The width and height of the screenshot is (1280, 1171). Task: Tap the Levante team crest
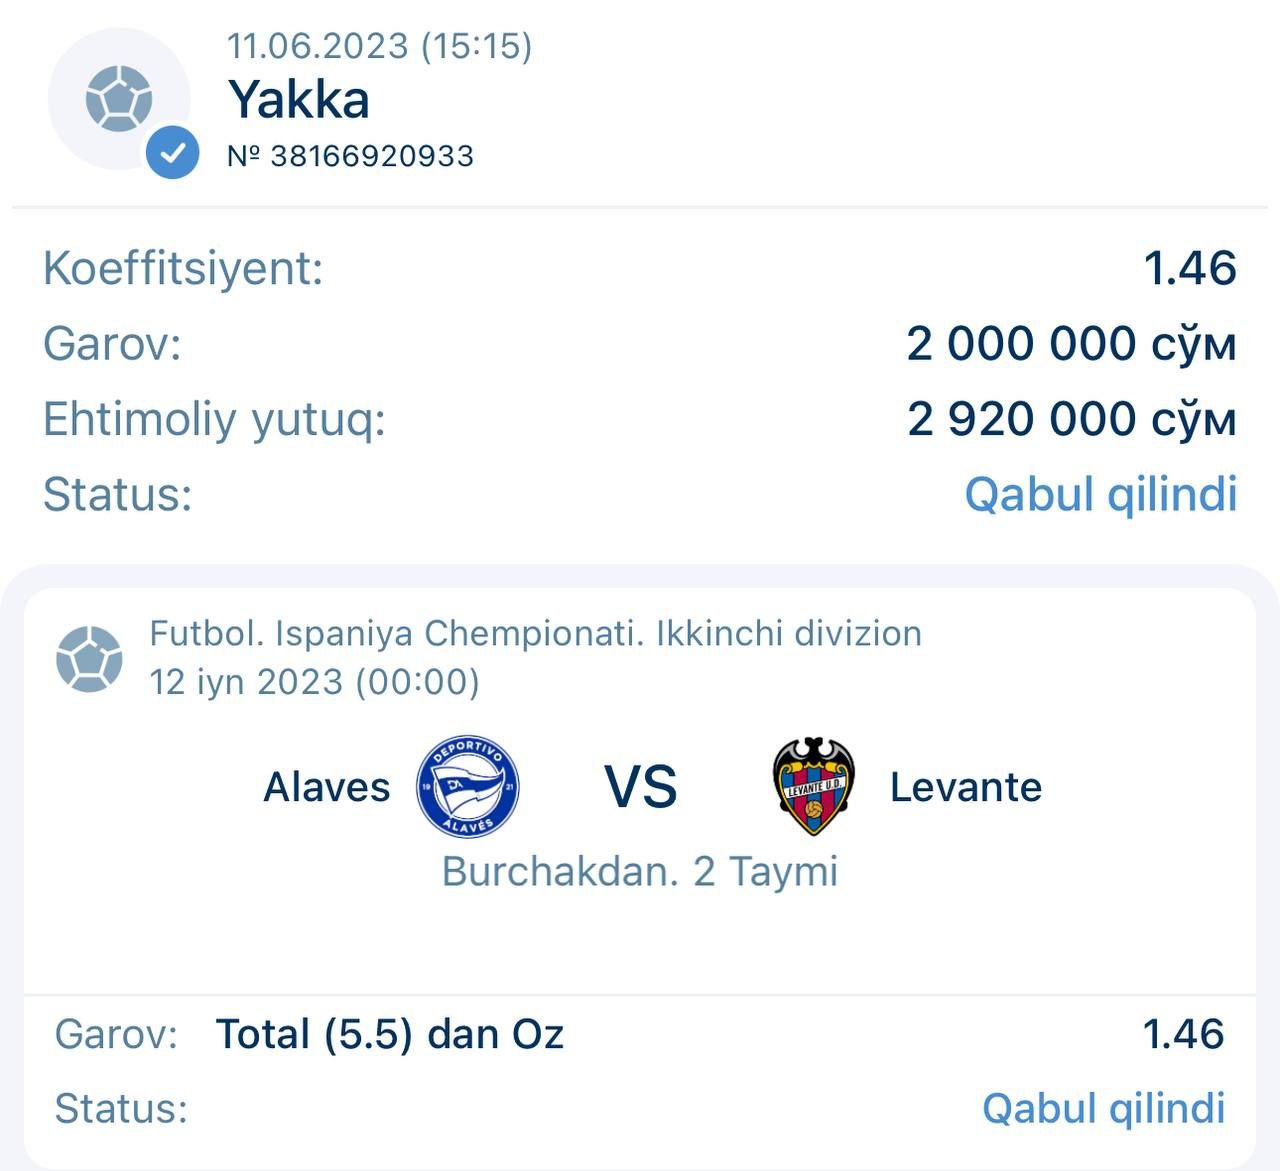click(x=814, y=787)
